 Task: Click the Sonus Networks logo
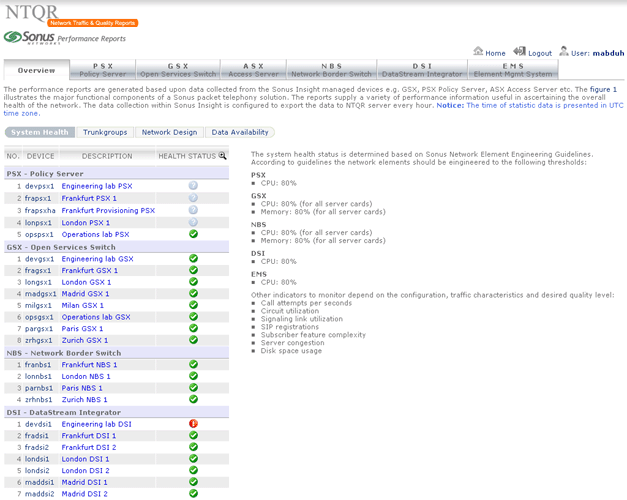[25, 37]
